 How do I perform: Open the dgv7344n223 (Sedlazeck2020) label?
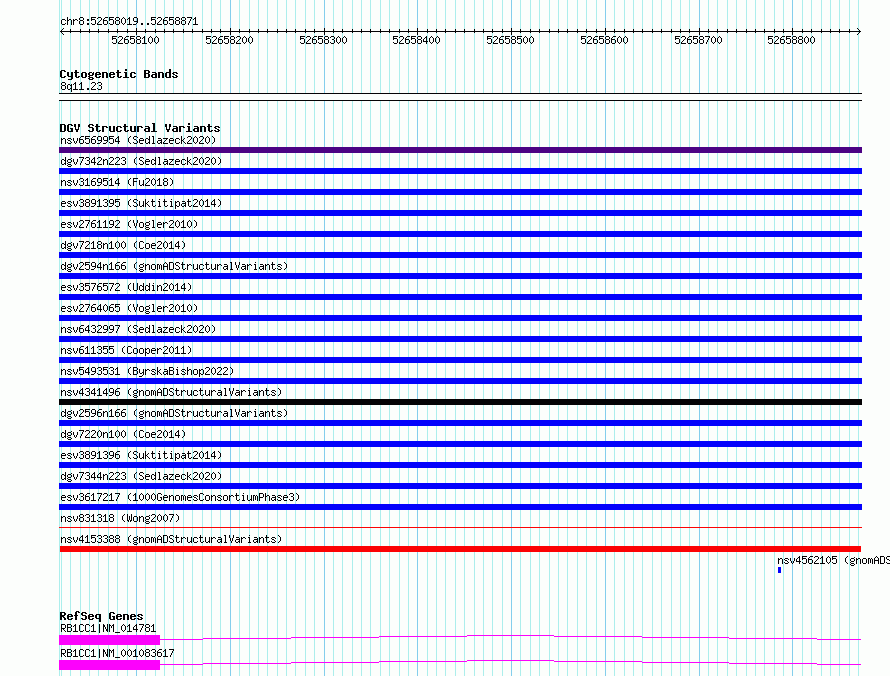(x=141, y=476)
